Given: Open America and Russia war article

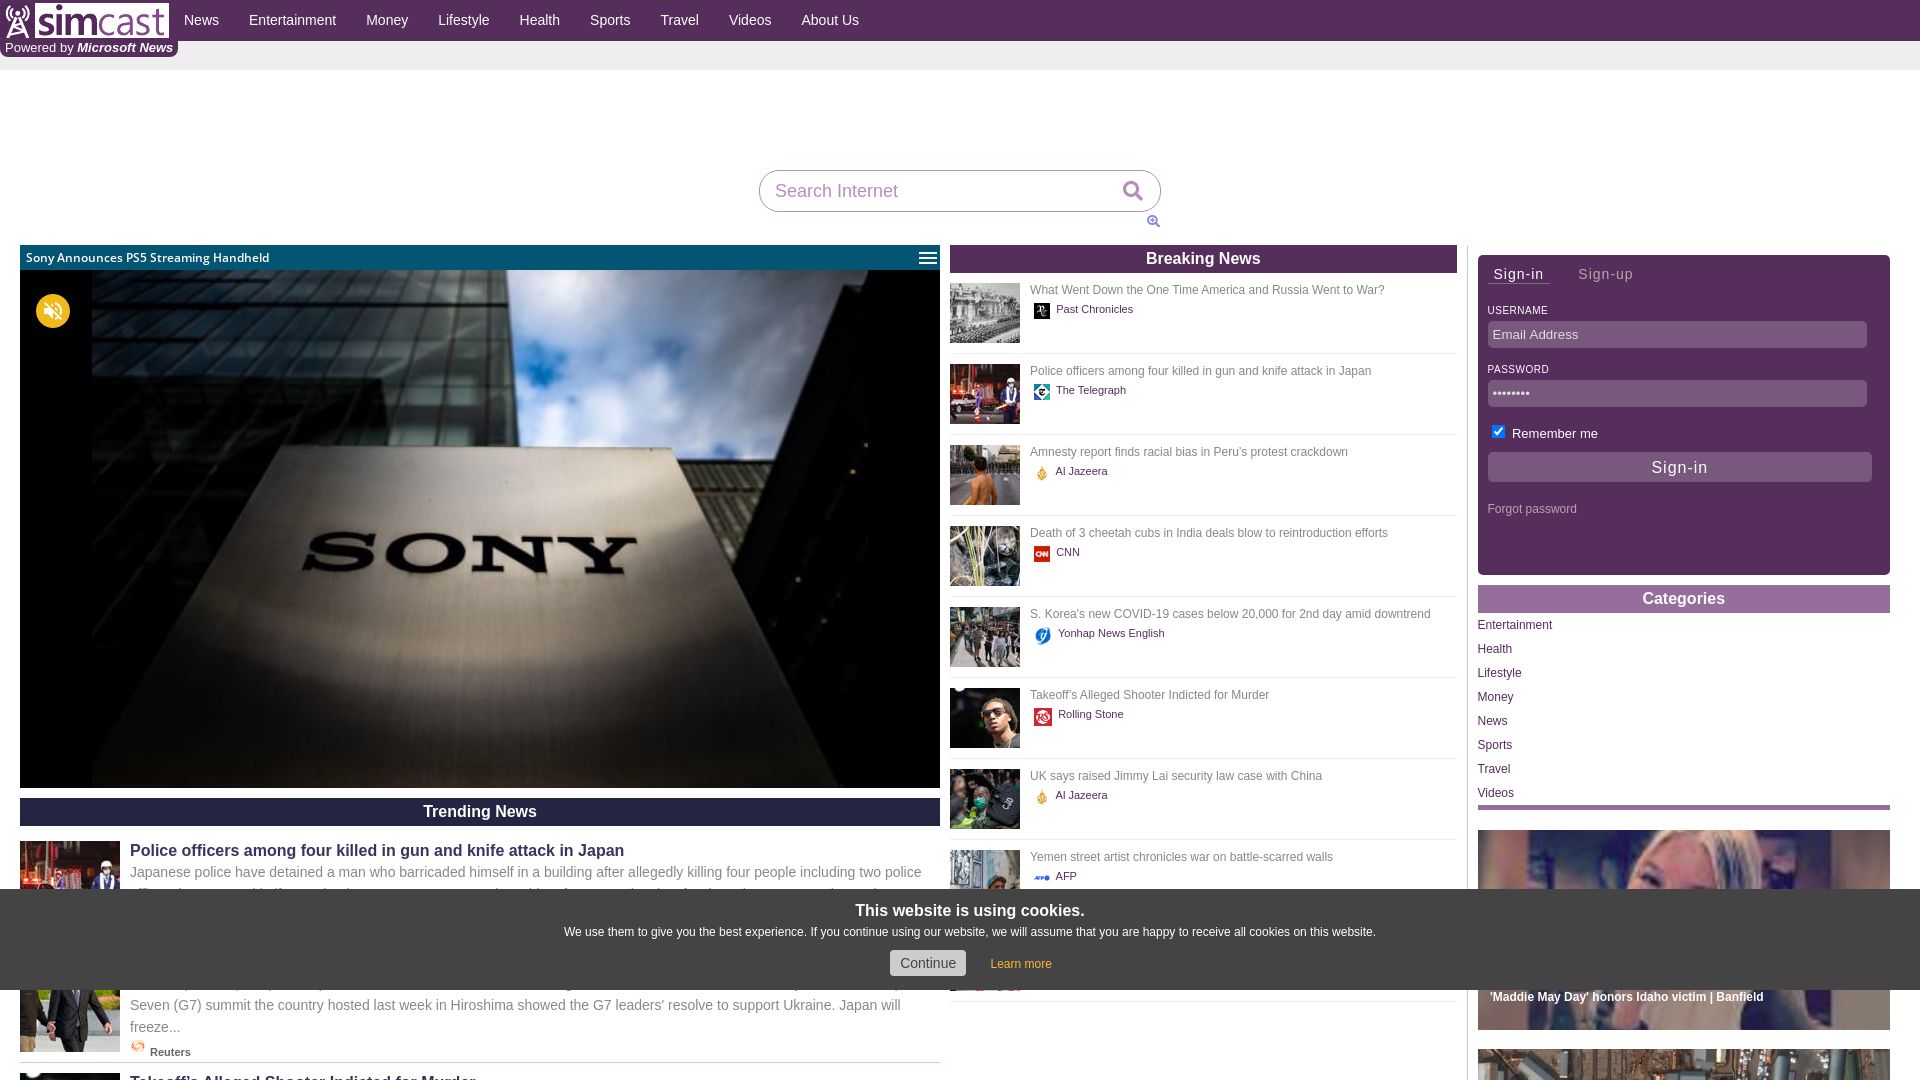Looking at the screenshot, I should tap(1207, 290).
